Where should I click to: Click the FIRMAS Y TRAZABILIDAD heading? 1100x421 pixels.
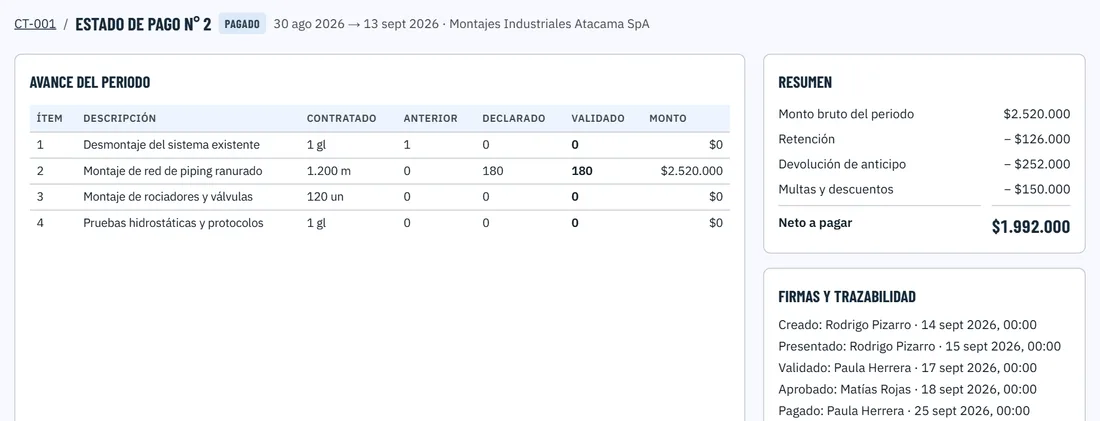pos(847,297)
